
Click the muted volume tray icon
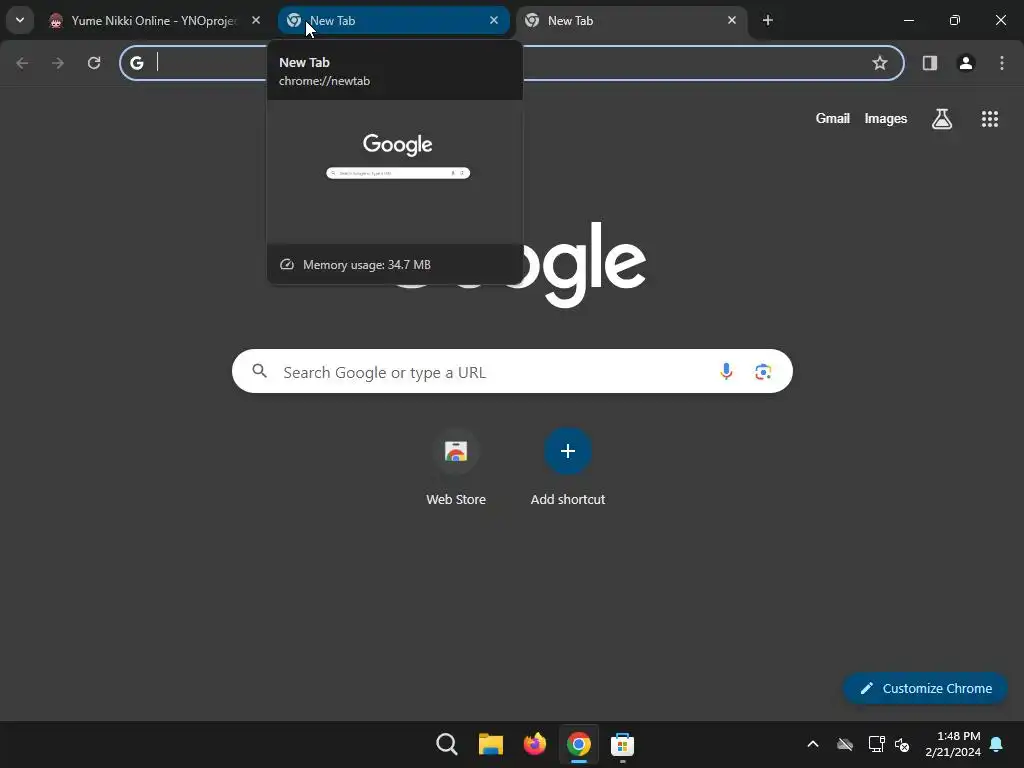(902, 744)
